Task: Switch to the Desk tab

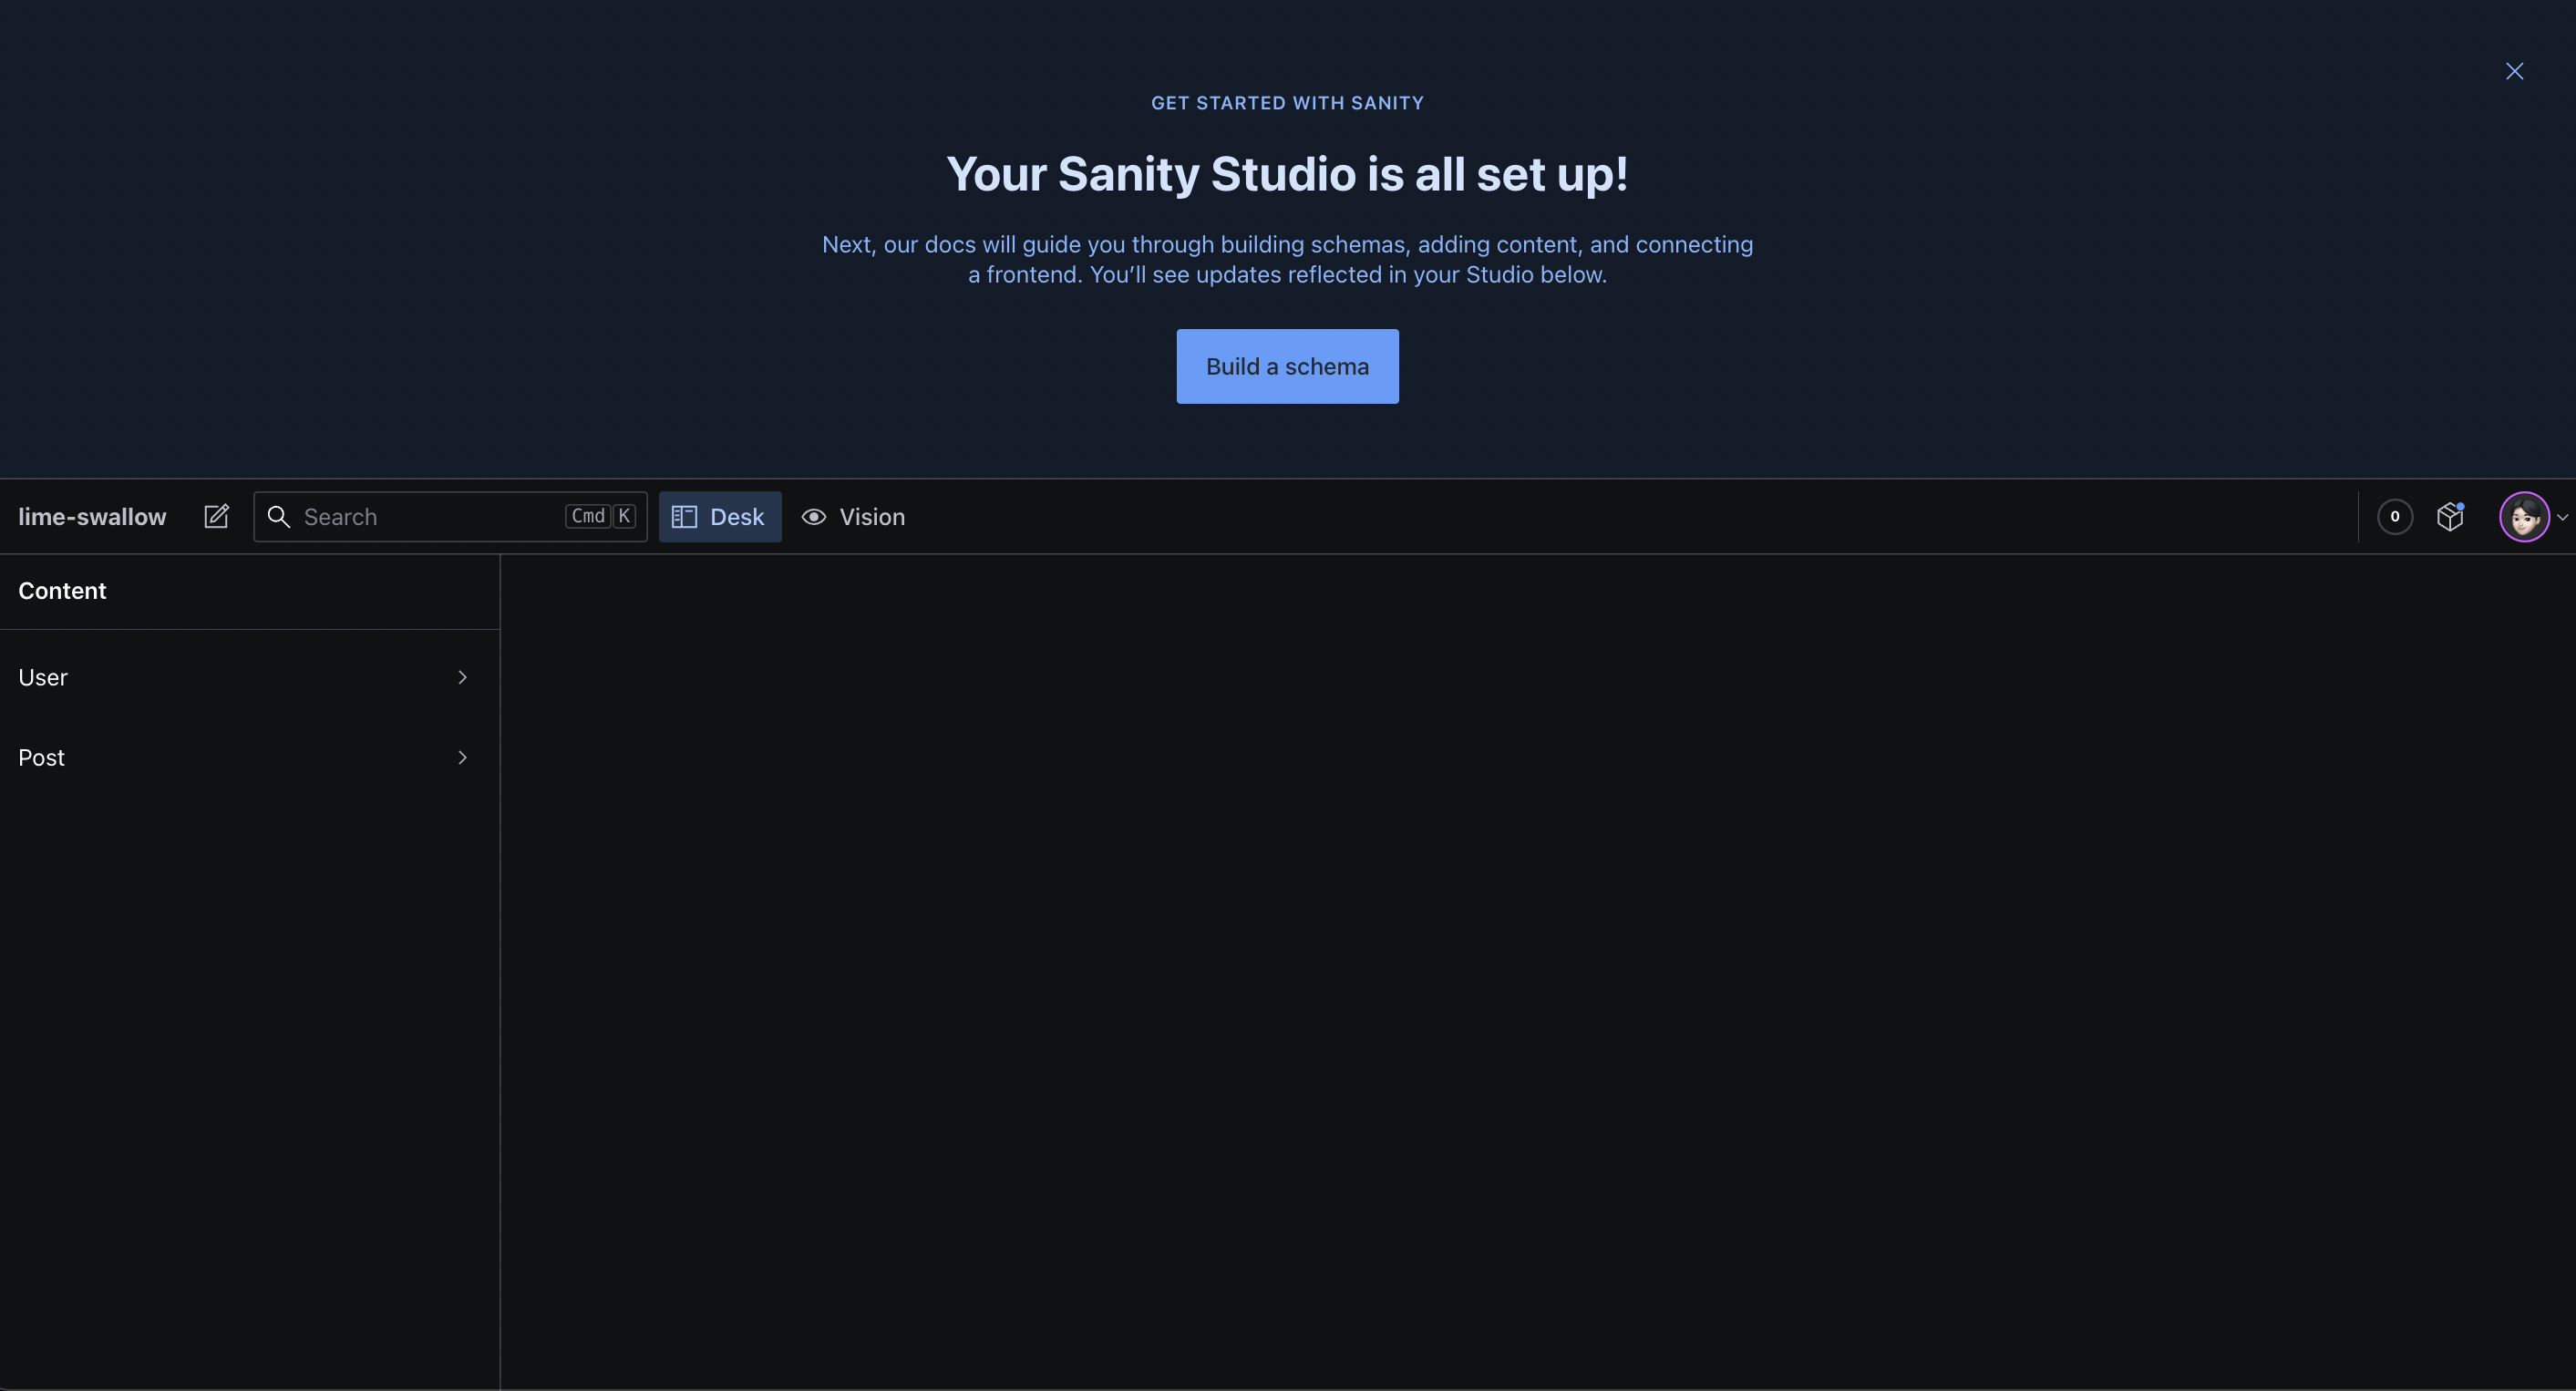Action: coord(736,516)
